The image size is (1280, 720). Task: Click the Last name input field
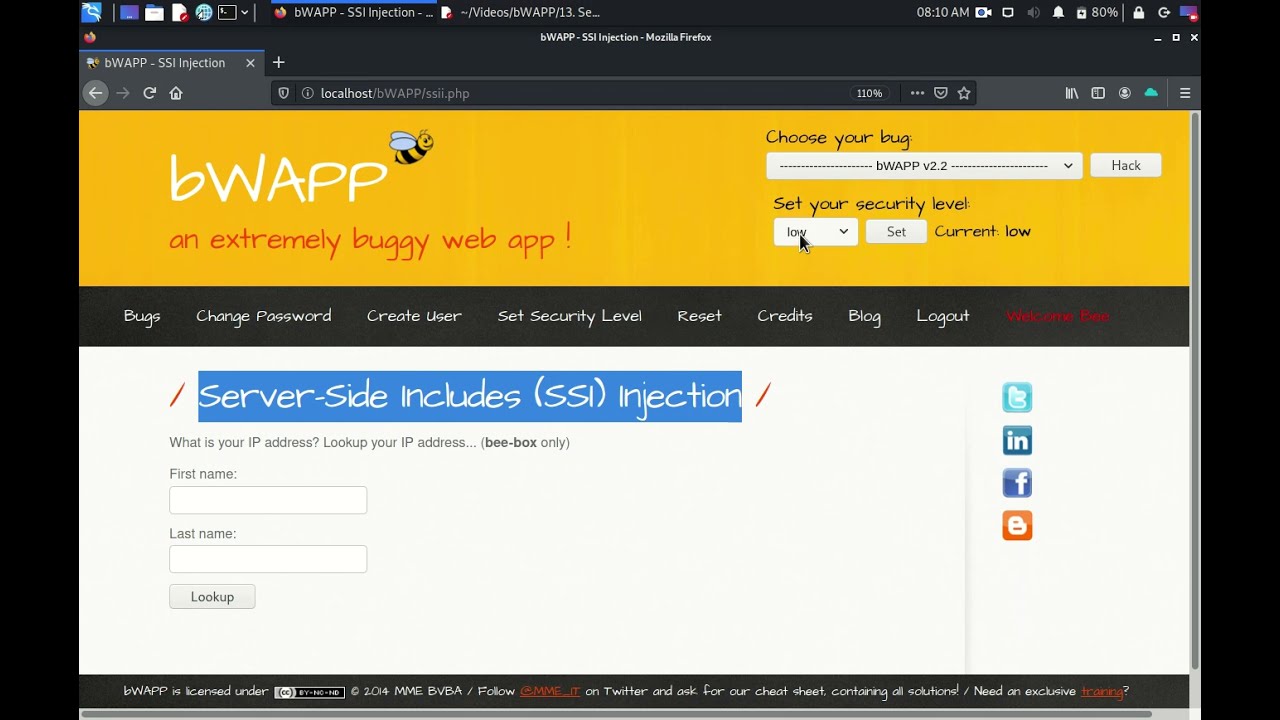pyautogui.click(x=268, y=559)
